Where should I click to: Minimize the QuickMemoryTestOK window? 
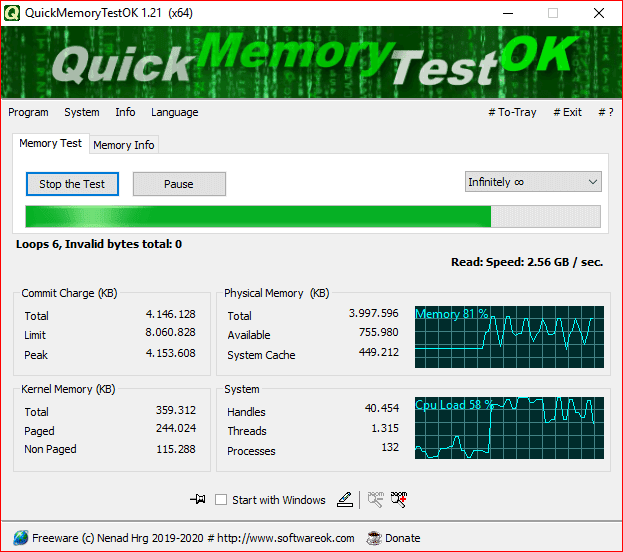[x=507, y=13]
